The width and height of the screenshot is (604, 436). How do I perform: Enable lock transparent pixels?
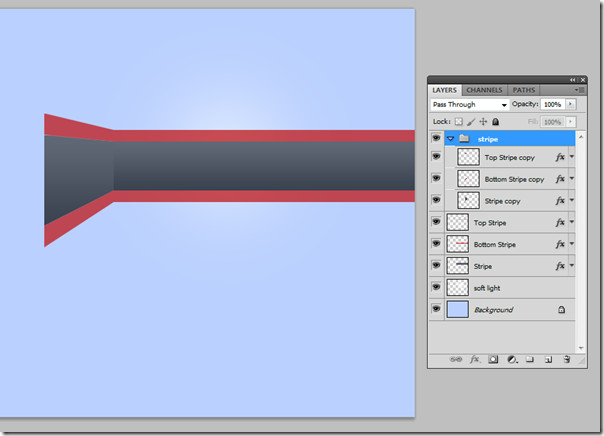point(458,122)
